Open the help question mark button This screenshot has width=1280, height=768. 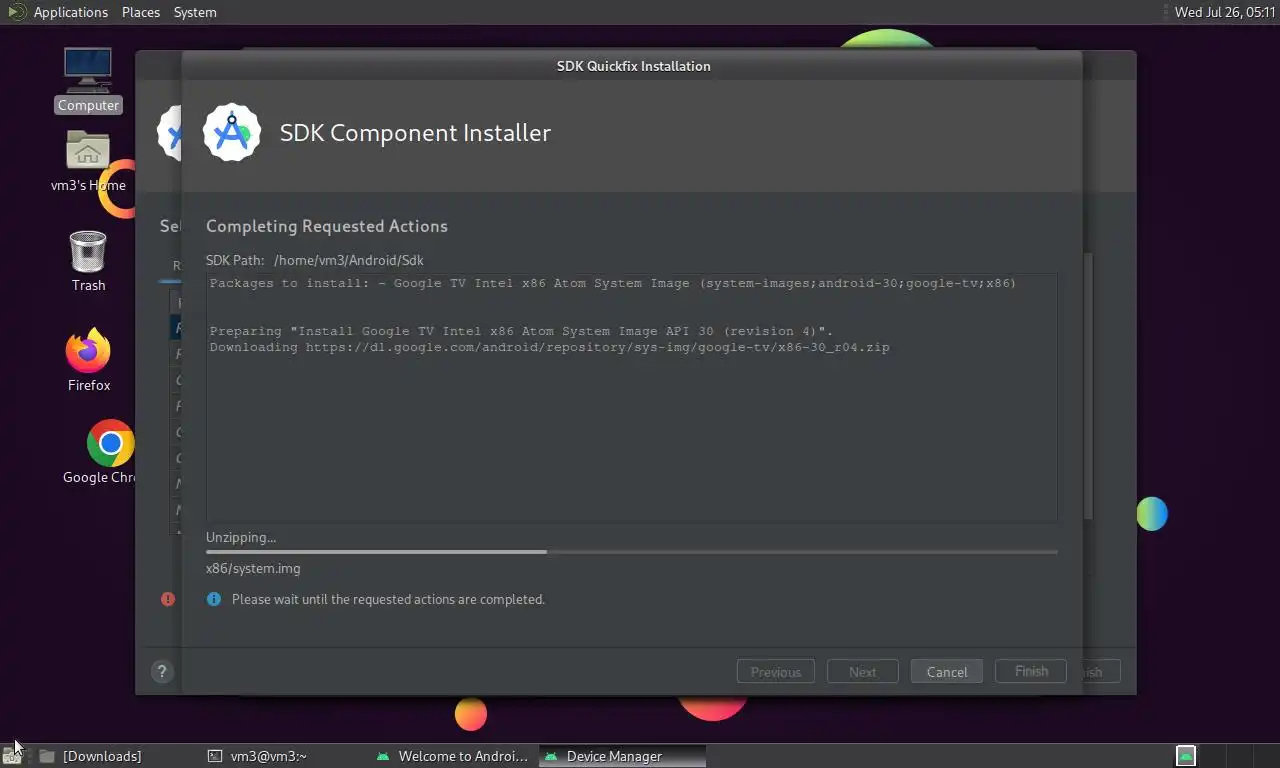[162, 672]
